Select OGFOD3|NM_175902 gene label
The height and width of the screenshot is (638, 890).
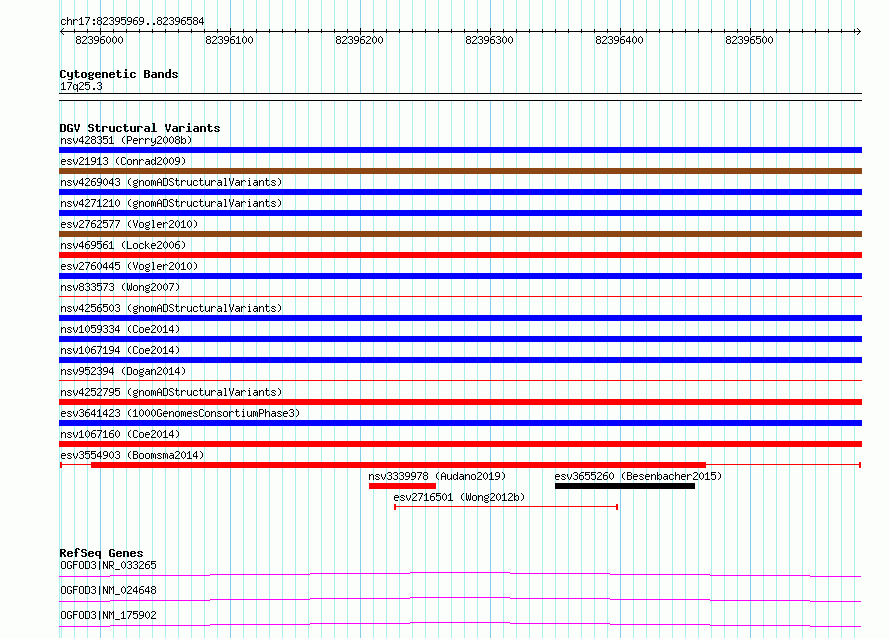point(108,615)
